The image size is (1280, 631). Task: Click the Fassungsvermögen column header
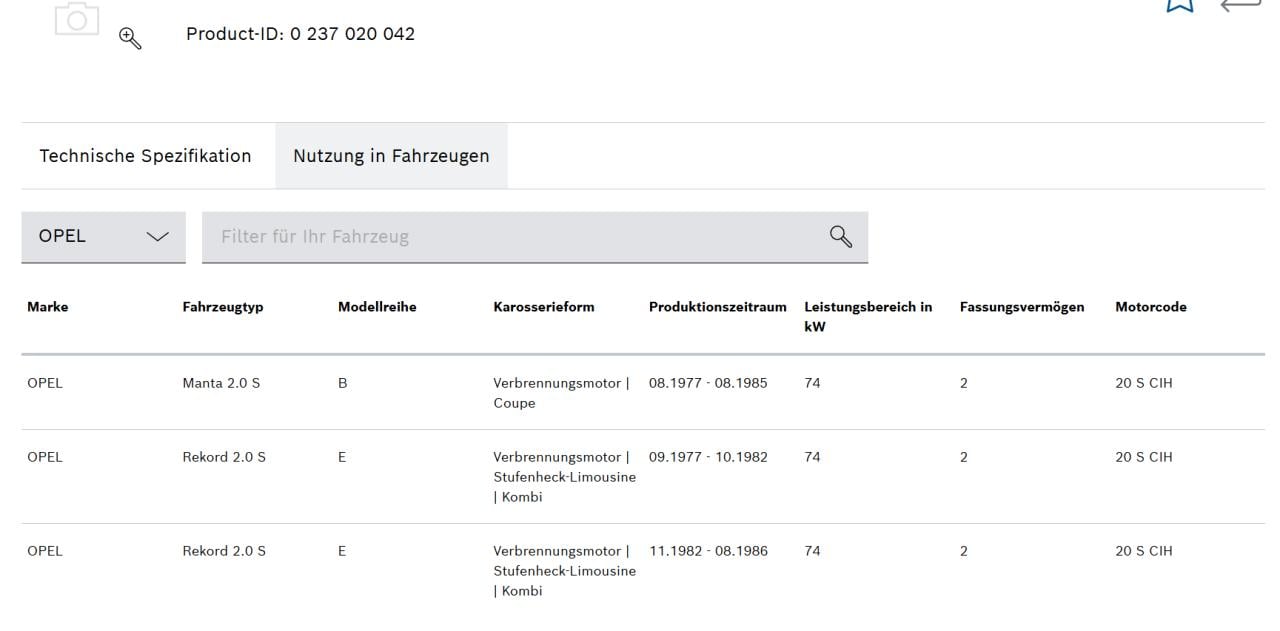tap(1022, 307)
